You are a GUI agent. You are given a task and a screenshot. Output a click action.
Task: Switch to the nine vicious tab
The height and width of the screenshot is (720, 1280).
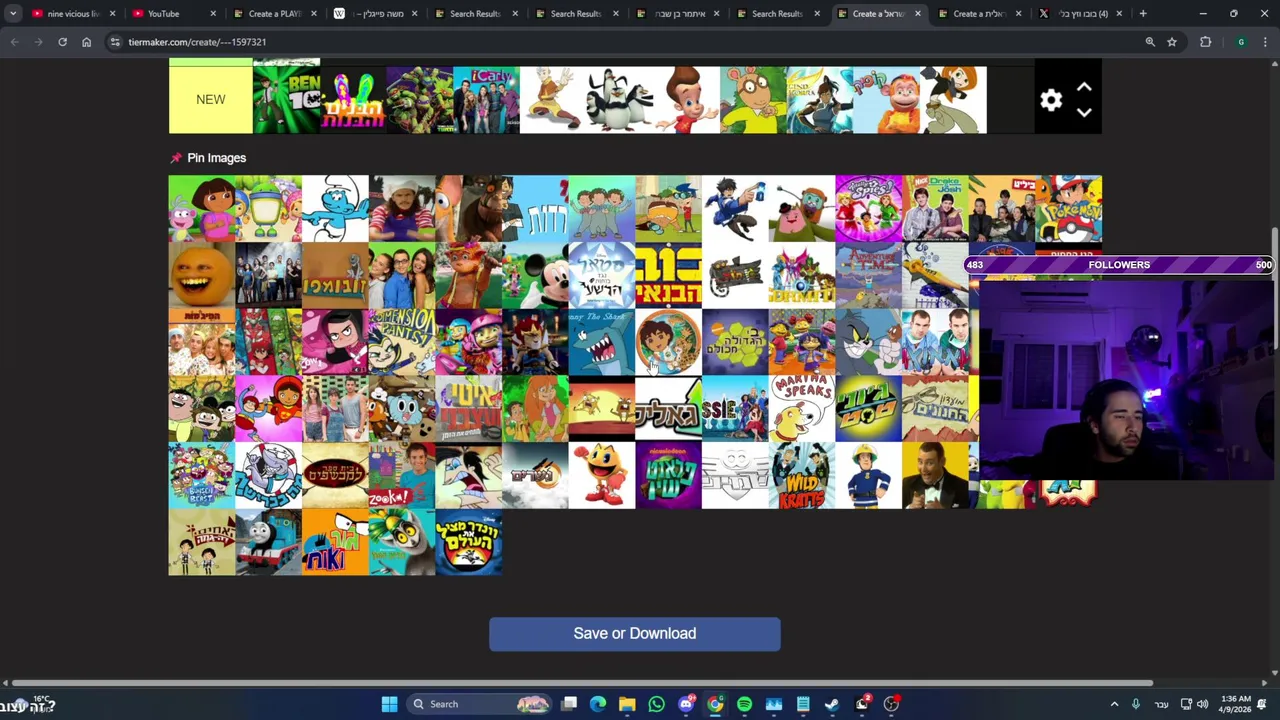(74, 14)
